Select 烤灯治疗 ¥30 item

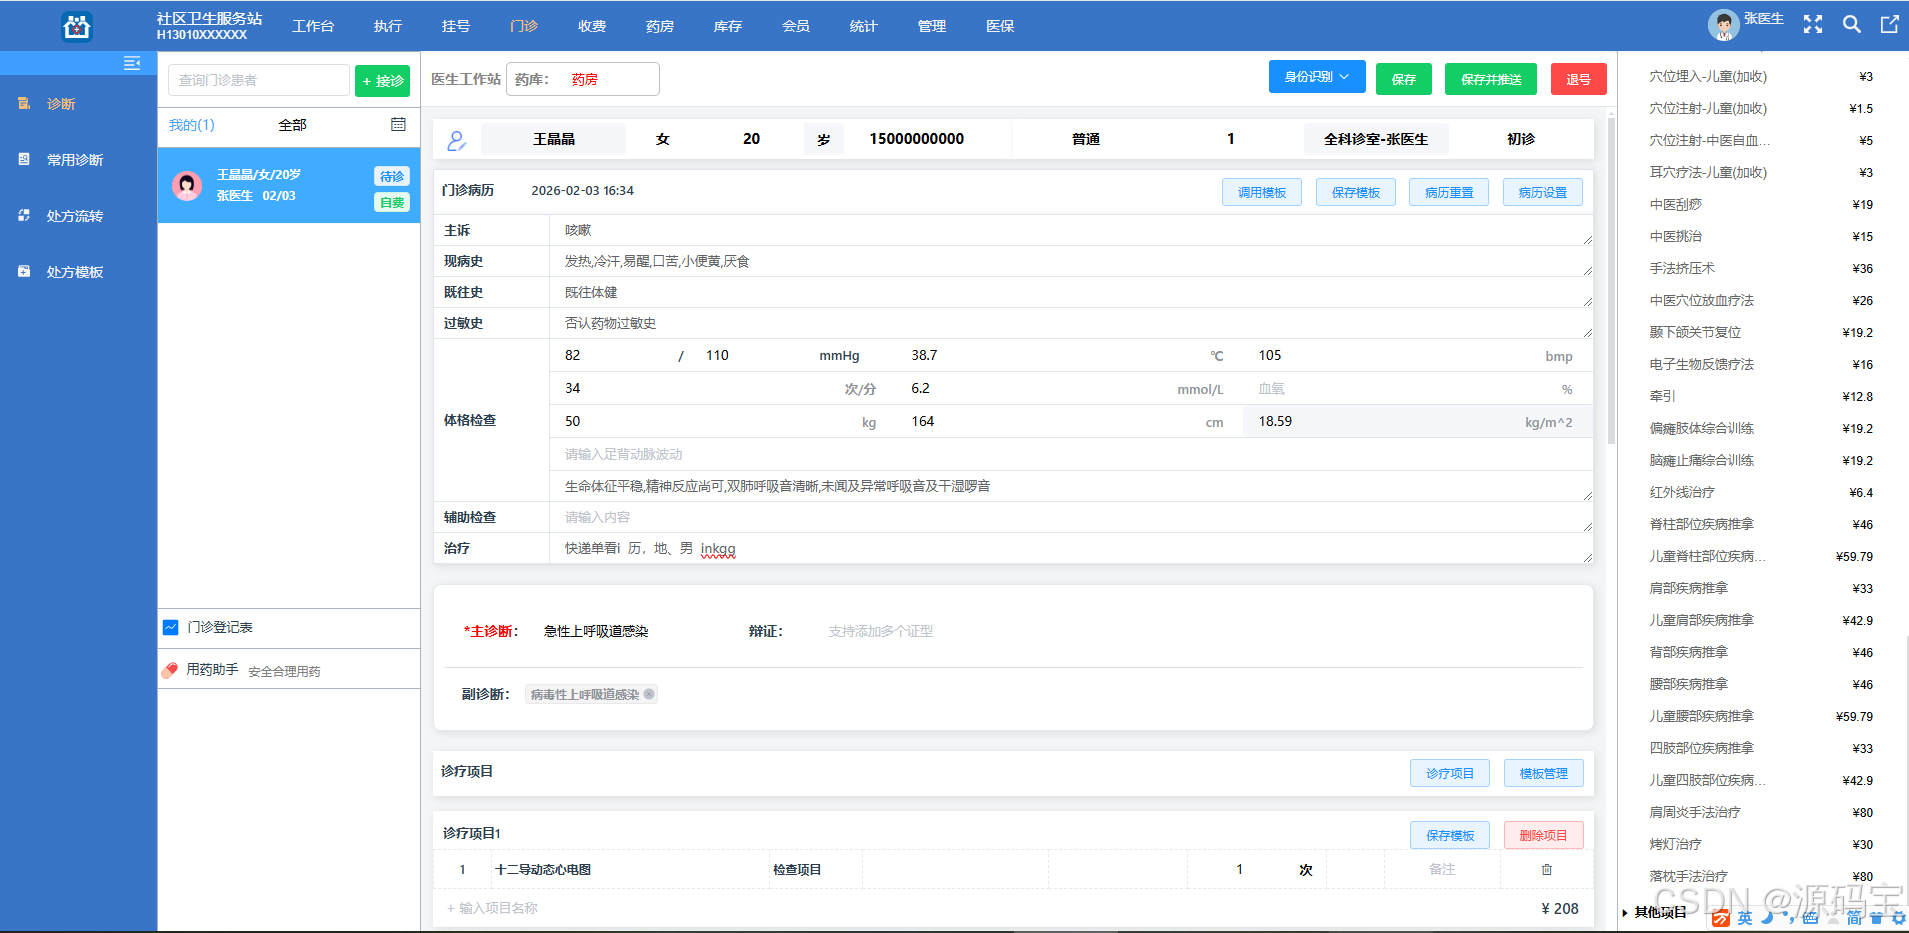pos(1761,844)
